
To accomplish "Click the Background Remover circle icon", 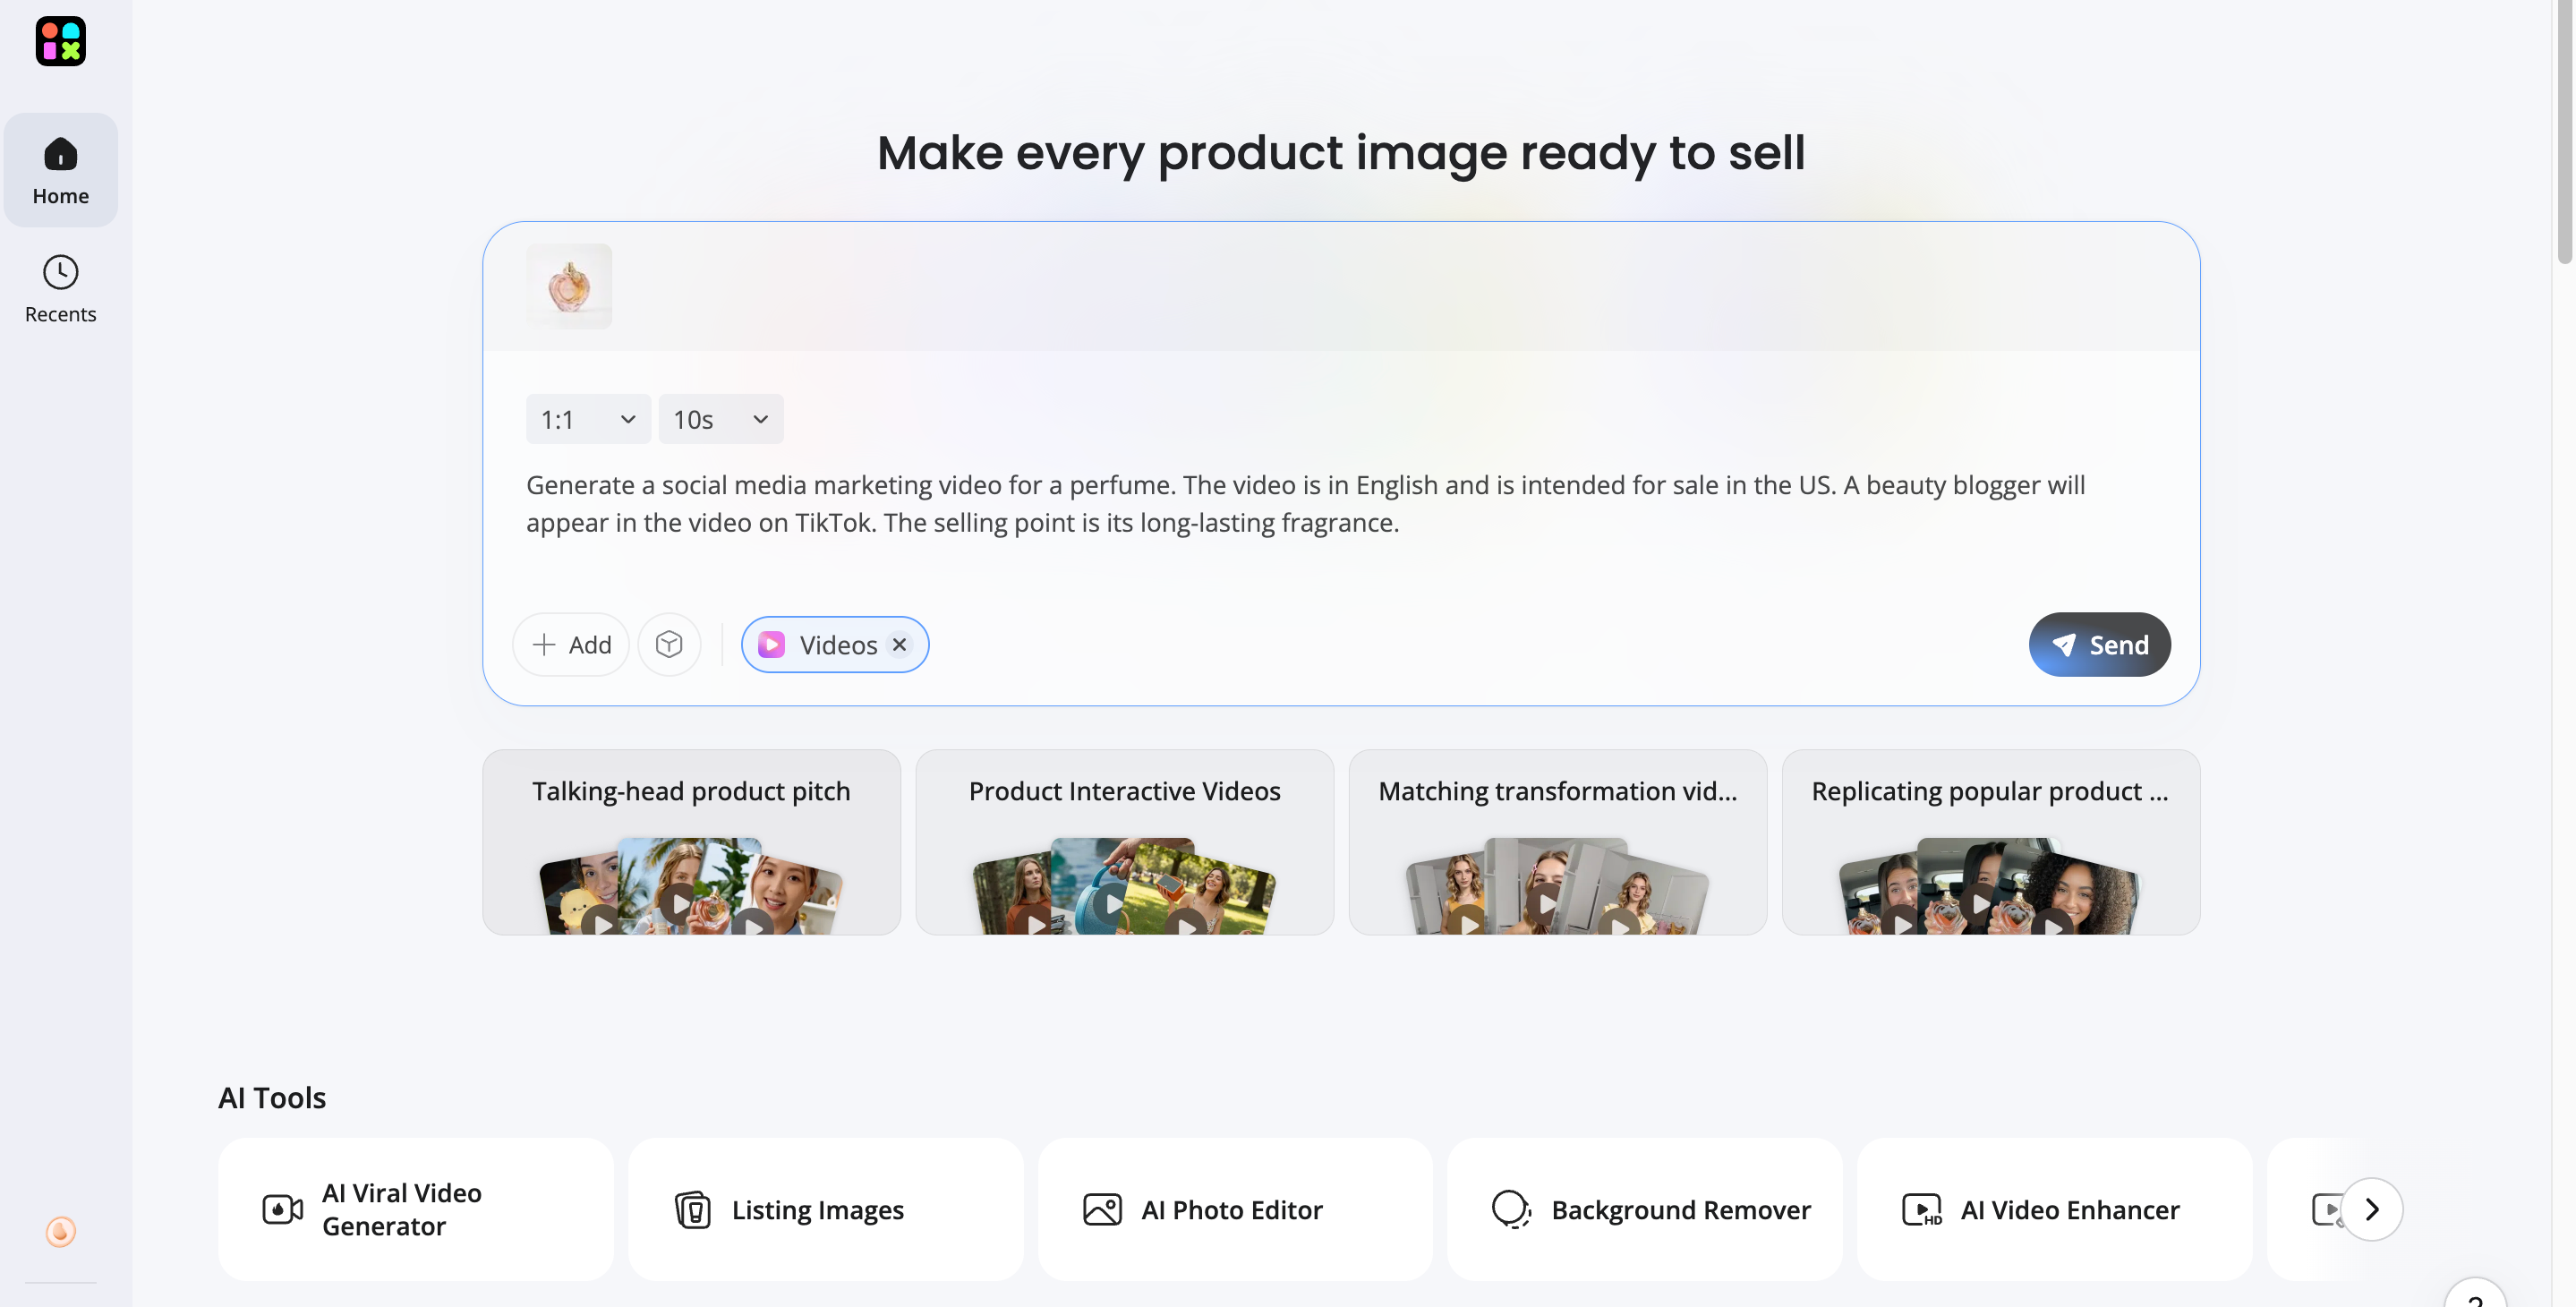I will pyautogui.click(x=1512, y=1209).
